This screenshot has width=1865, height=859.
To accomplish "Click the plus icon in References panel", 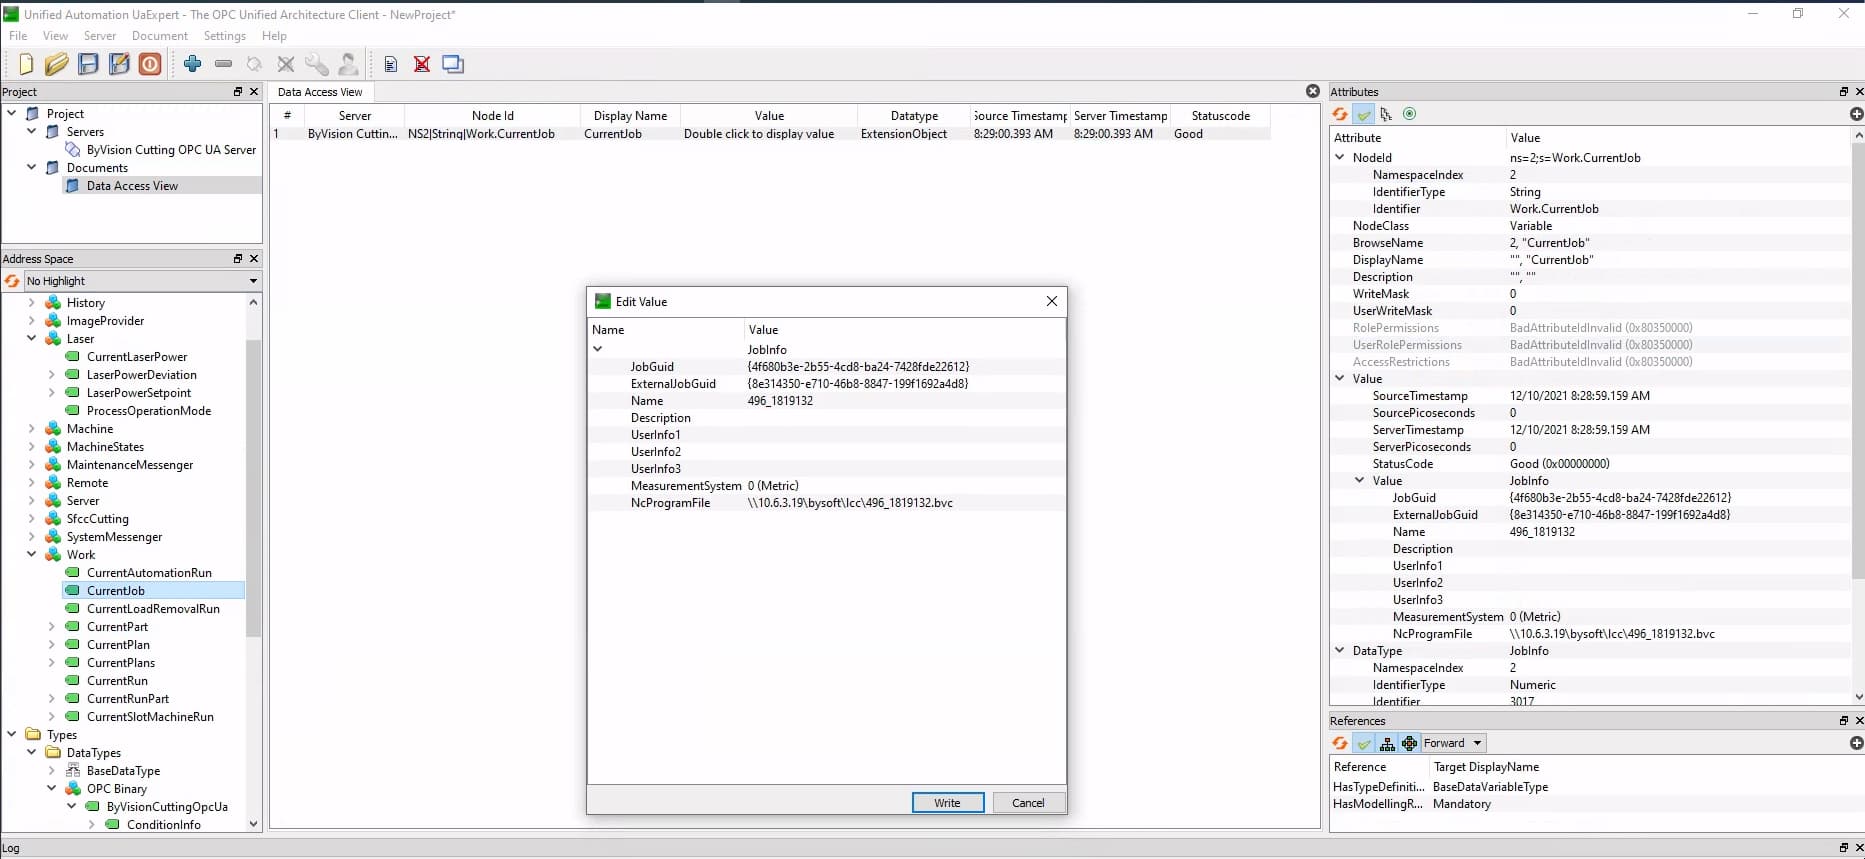I will 1856,743.
